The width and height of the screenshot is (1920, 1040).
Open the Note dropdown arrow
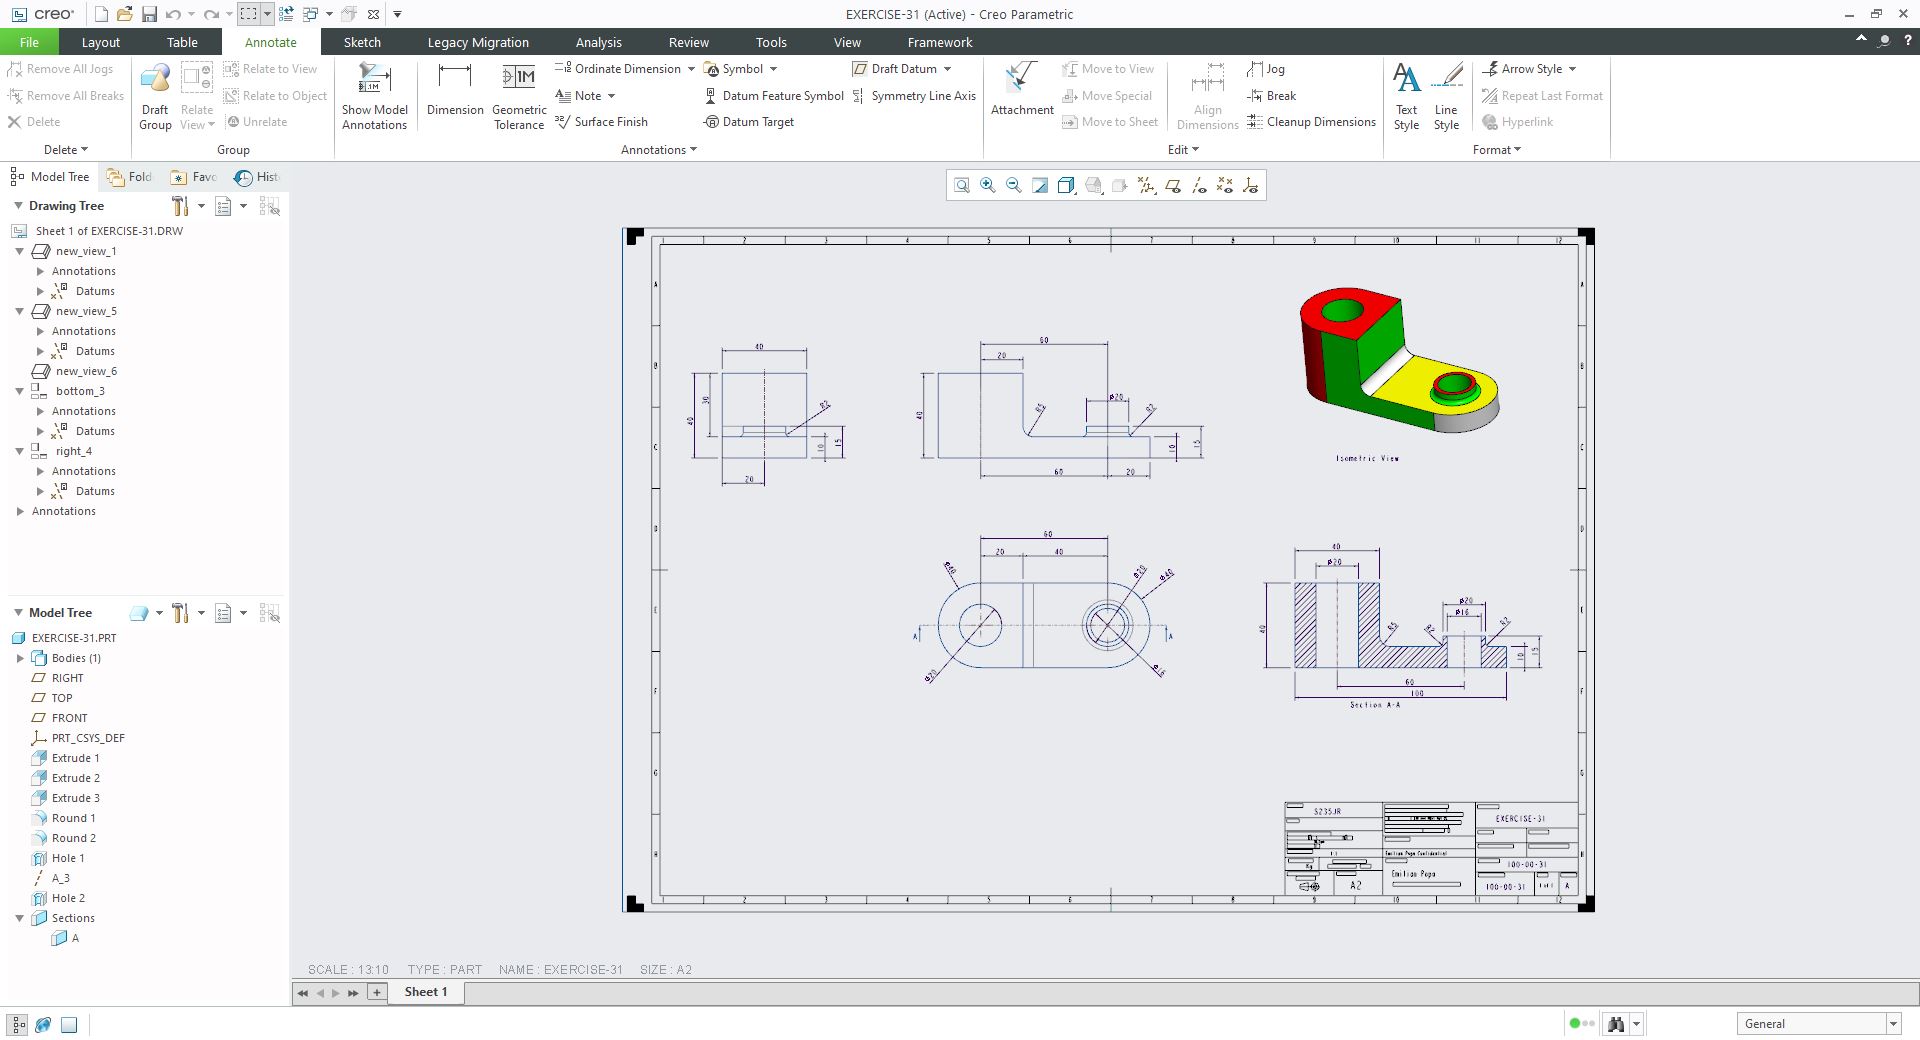click(x=611, y=96)
